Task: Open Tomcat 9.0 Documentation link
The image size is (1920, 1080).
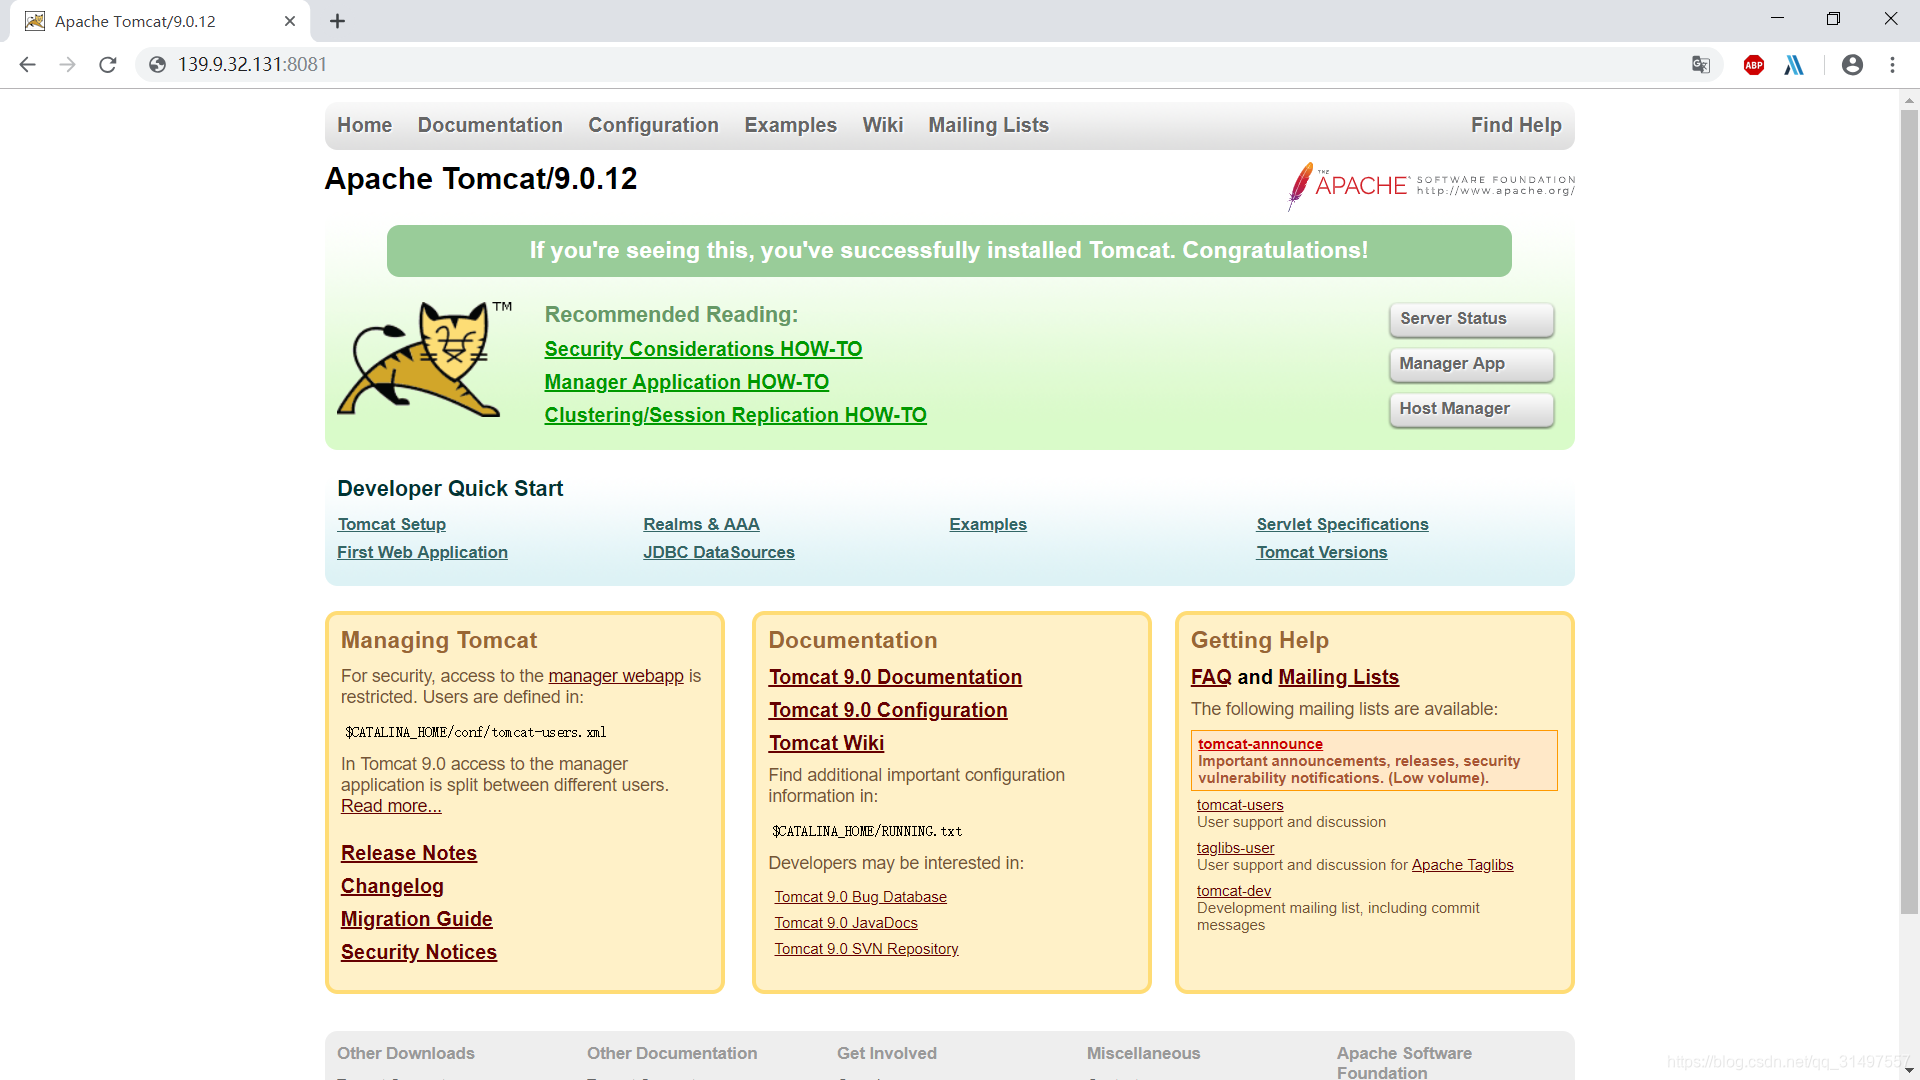Action: 895,677
